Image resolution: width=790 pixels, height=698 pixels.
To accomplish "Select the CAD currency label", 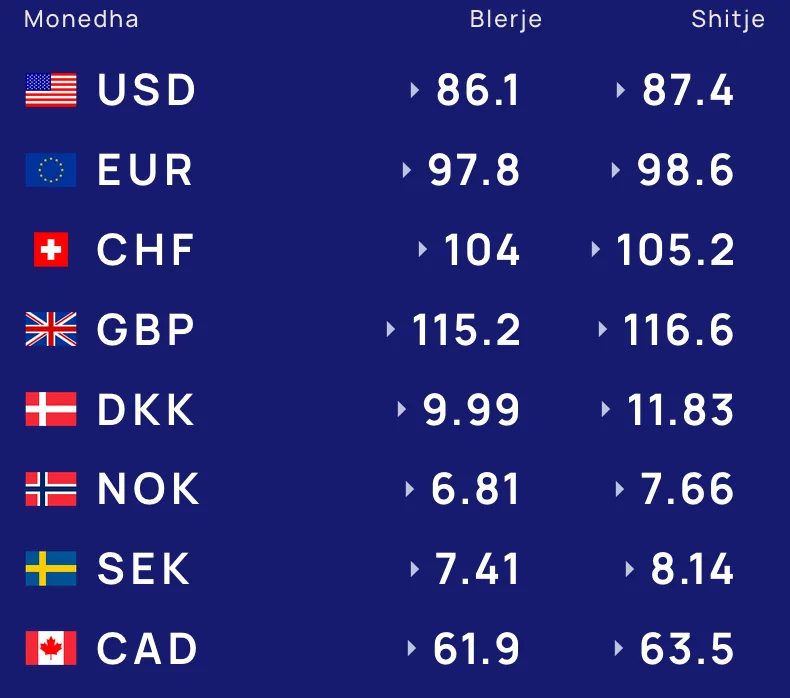I will (x=147, y=649).
